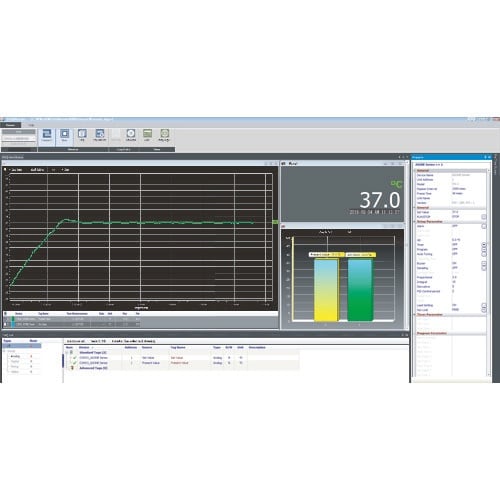Viewport: 500px width, 500px height.
Task: Click the Stop icon in the ribbon
Action: point(64,136)
